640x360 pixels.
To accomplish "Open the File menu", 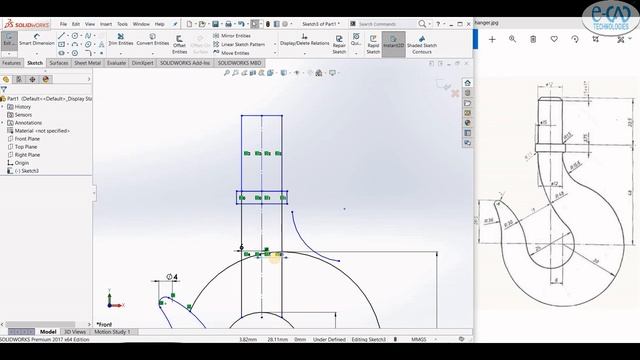I will [63, 24].
